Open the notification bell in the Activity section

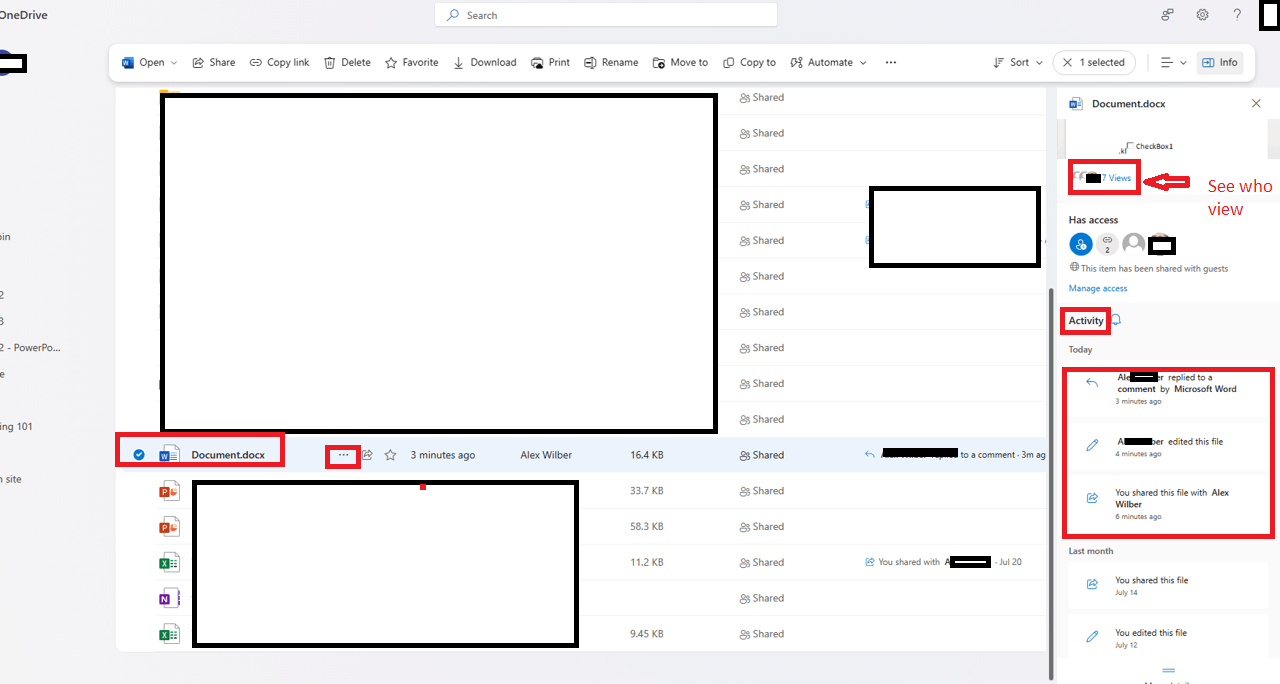1115,319
